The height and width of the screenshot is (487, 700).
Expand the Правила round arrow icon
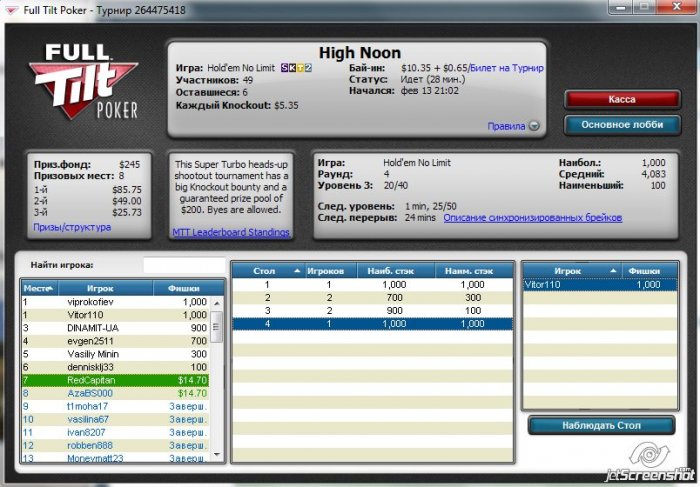(x=534, y=126)
